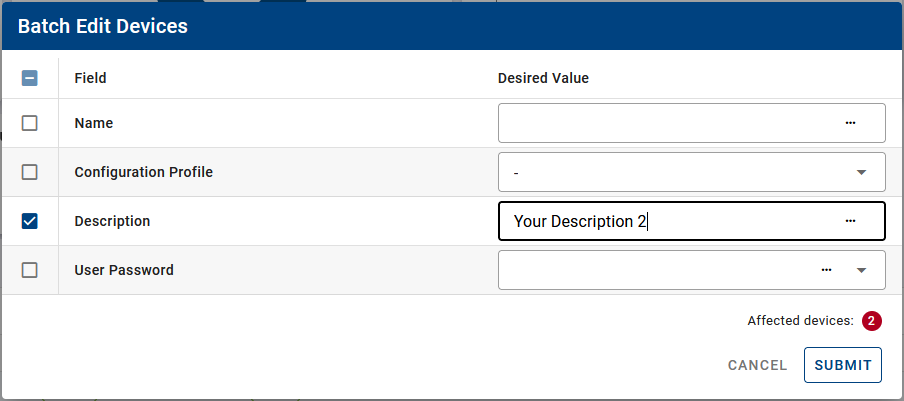Check the Configuration Profile checkbox
Image resolution: width=904 pixels, height=401 pixels.
(x=30, y=172)
